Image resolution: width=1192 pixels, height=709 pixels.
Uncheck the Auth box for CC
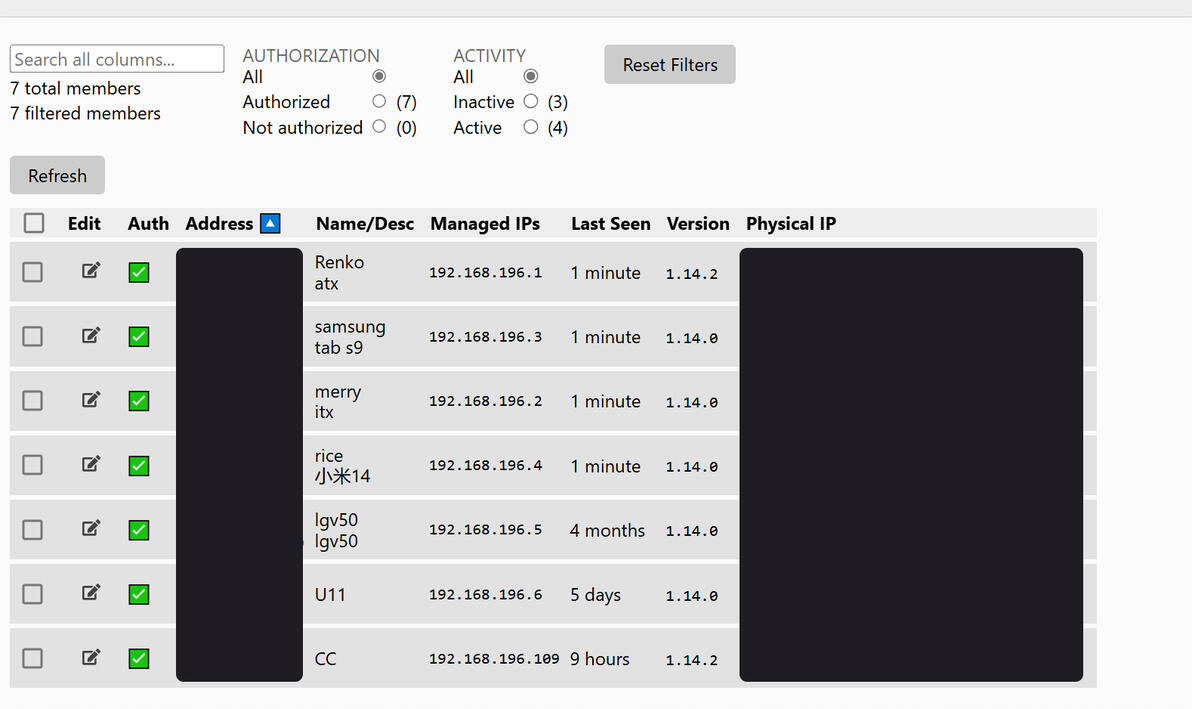(139, 658)
